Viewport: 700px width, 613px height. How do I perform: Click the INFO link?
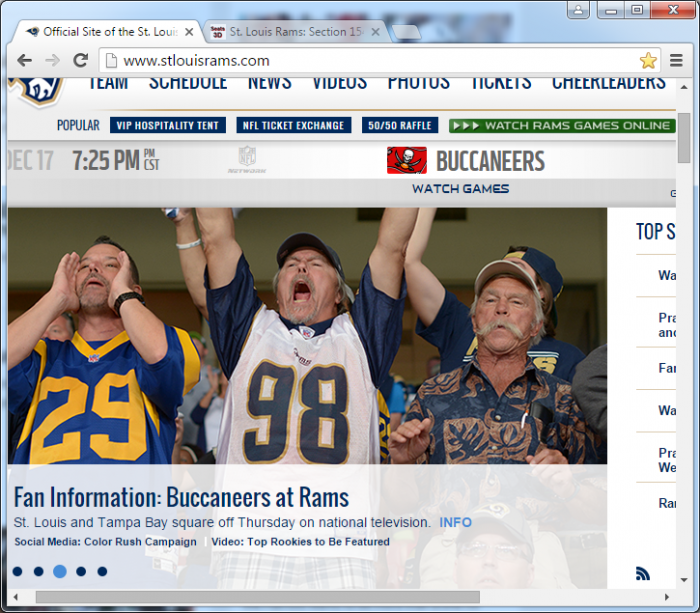455,522
